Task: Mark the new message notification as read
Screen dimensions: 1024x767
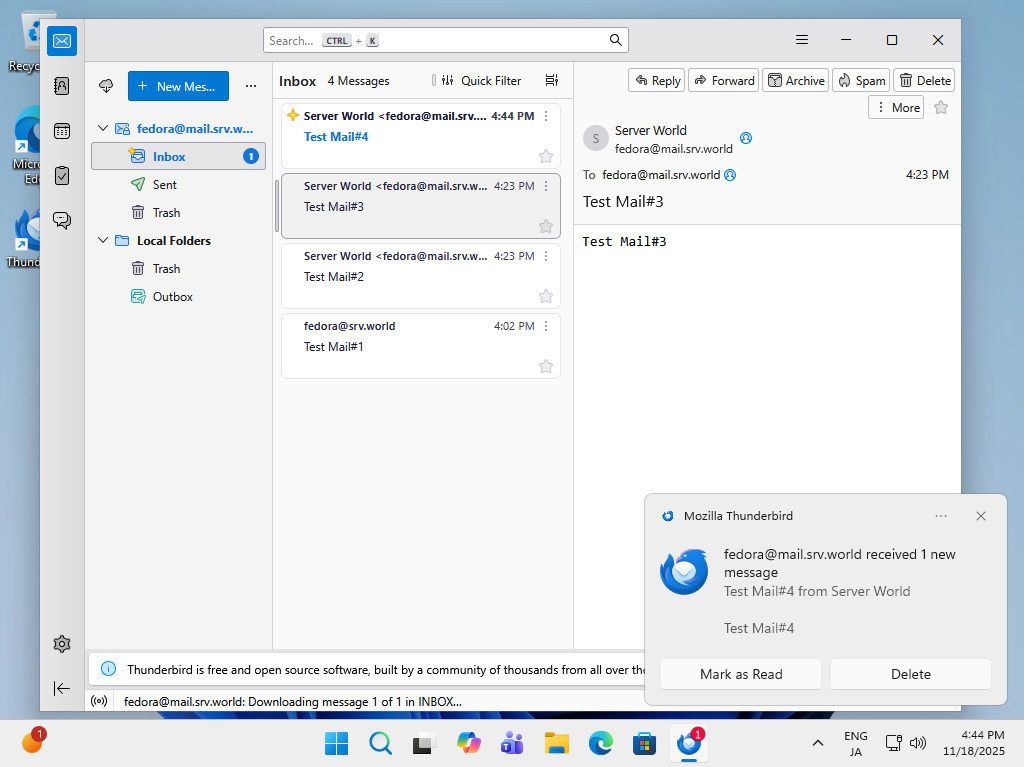Action: point(740,674)
